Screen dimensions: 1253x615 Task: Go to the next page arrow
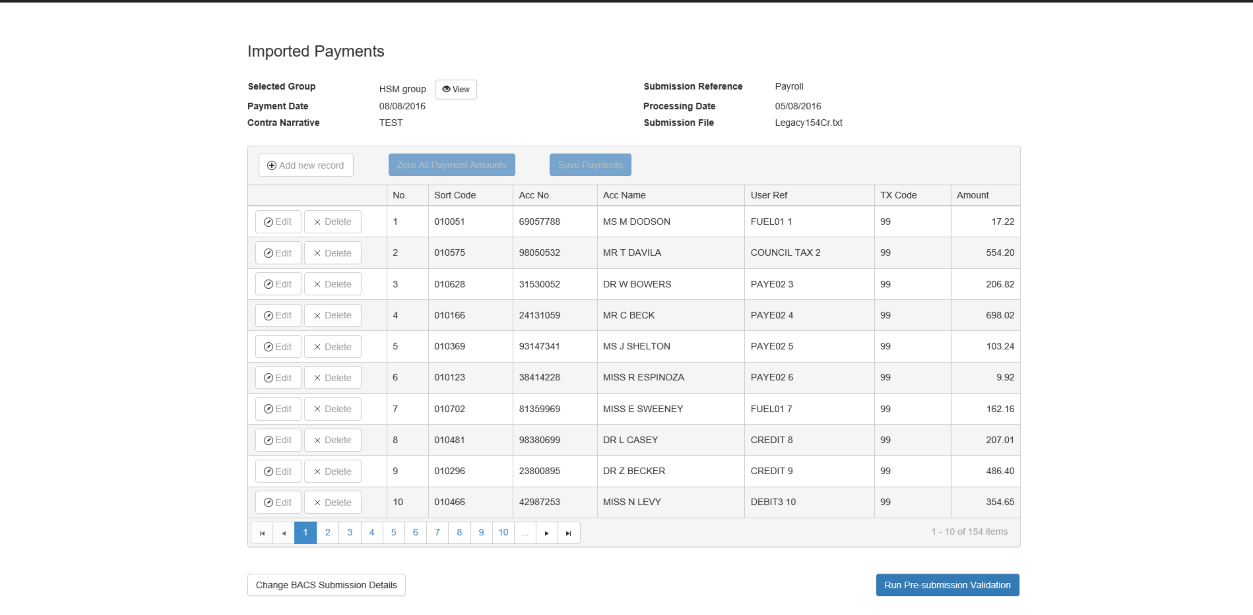(546, 532)
